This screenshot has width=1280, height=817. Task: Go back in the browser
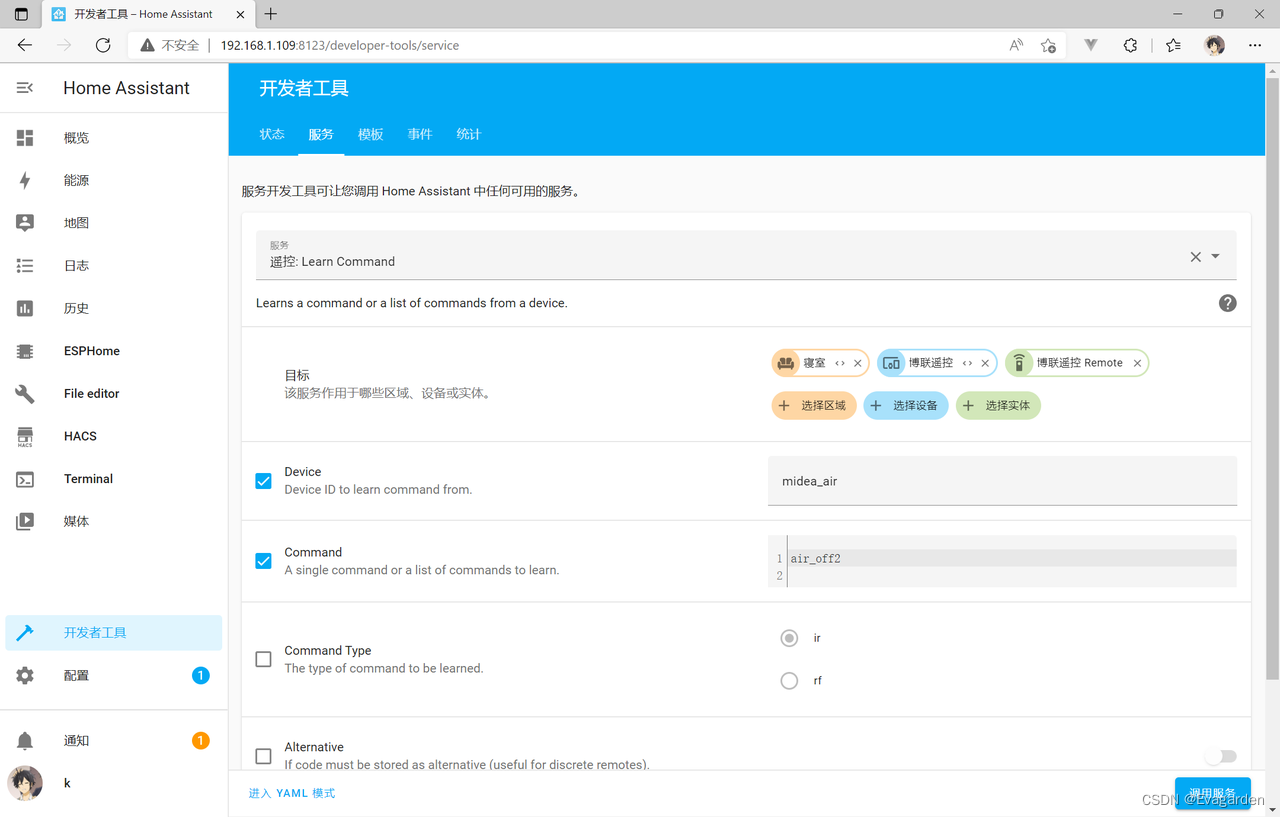tap(25, 45)
